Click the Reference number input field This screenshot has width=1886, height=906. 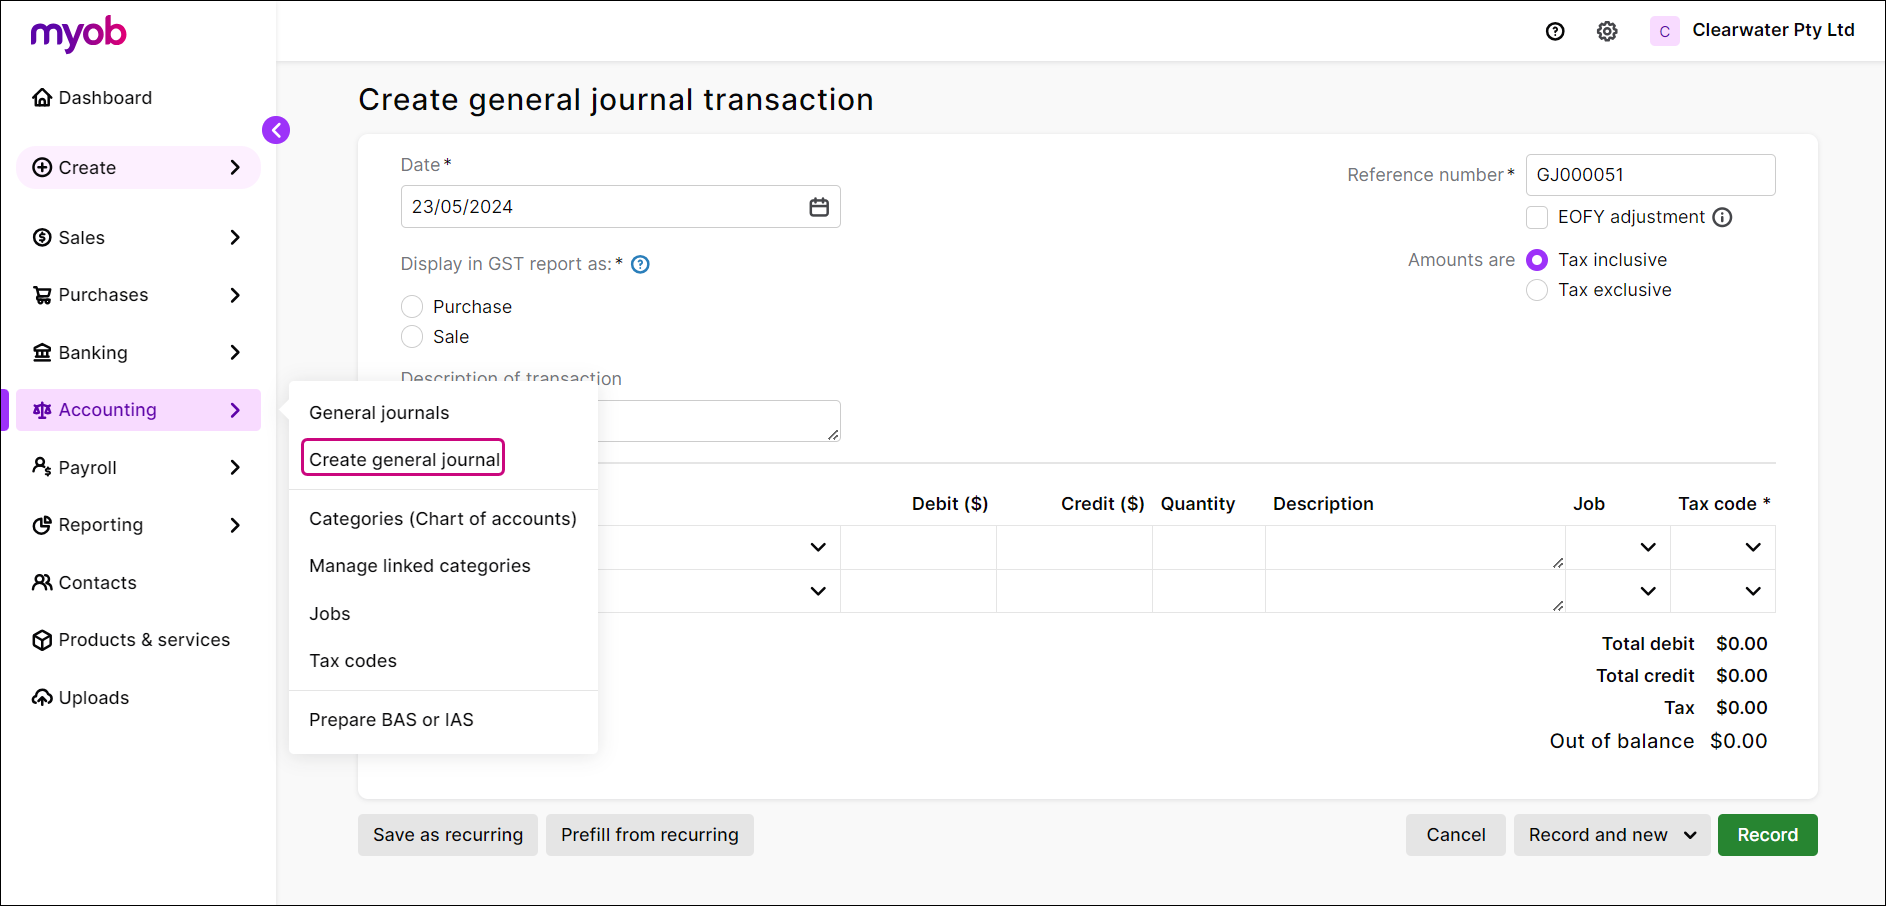(1650, 174)
